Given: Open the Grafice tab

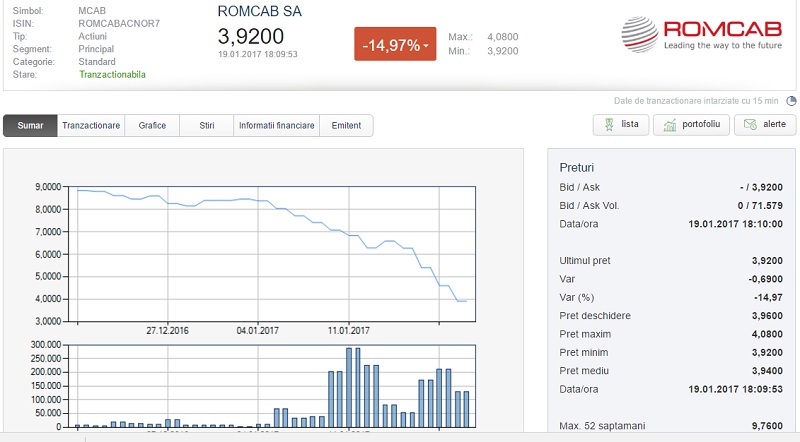Looking at the screenshot, I should click(x=152, y=126).
